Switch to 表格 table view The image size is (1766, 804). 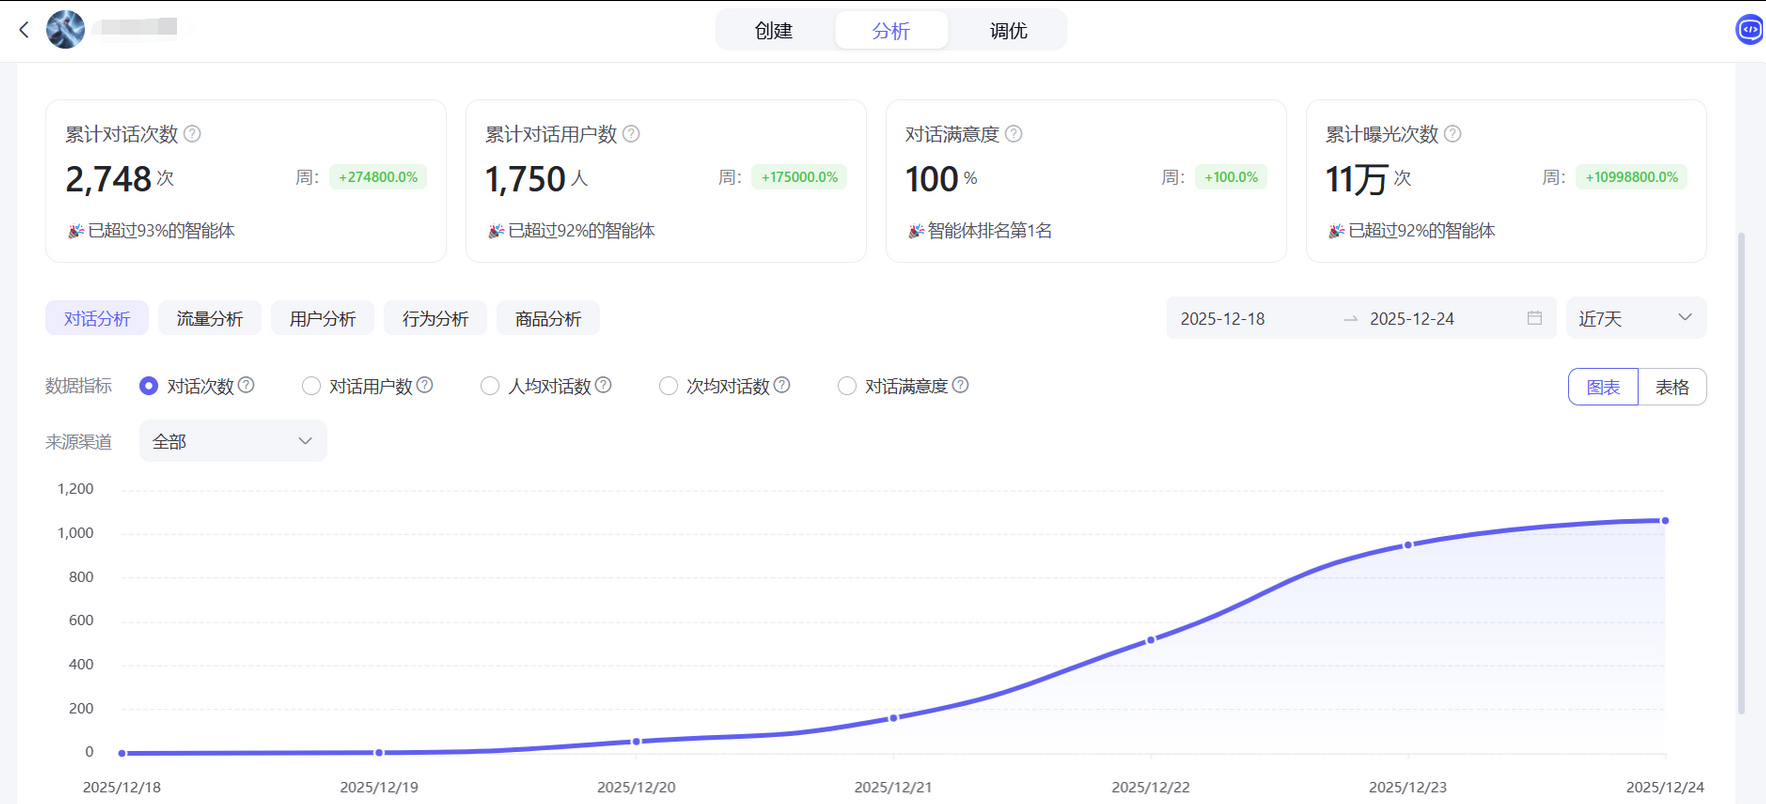tap(1672, 387)
